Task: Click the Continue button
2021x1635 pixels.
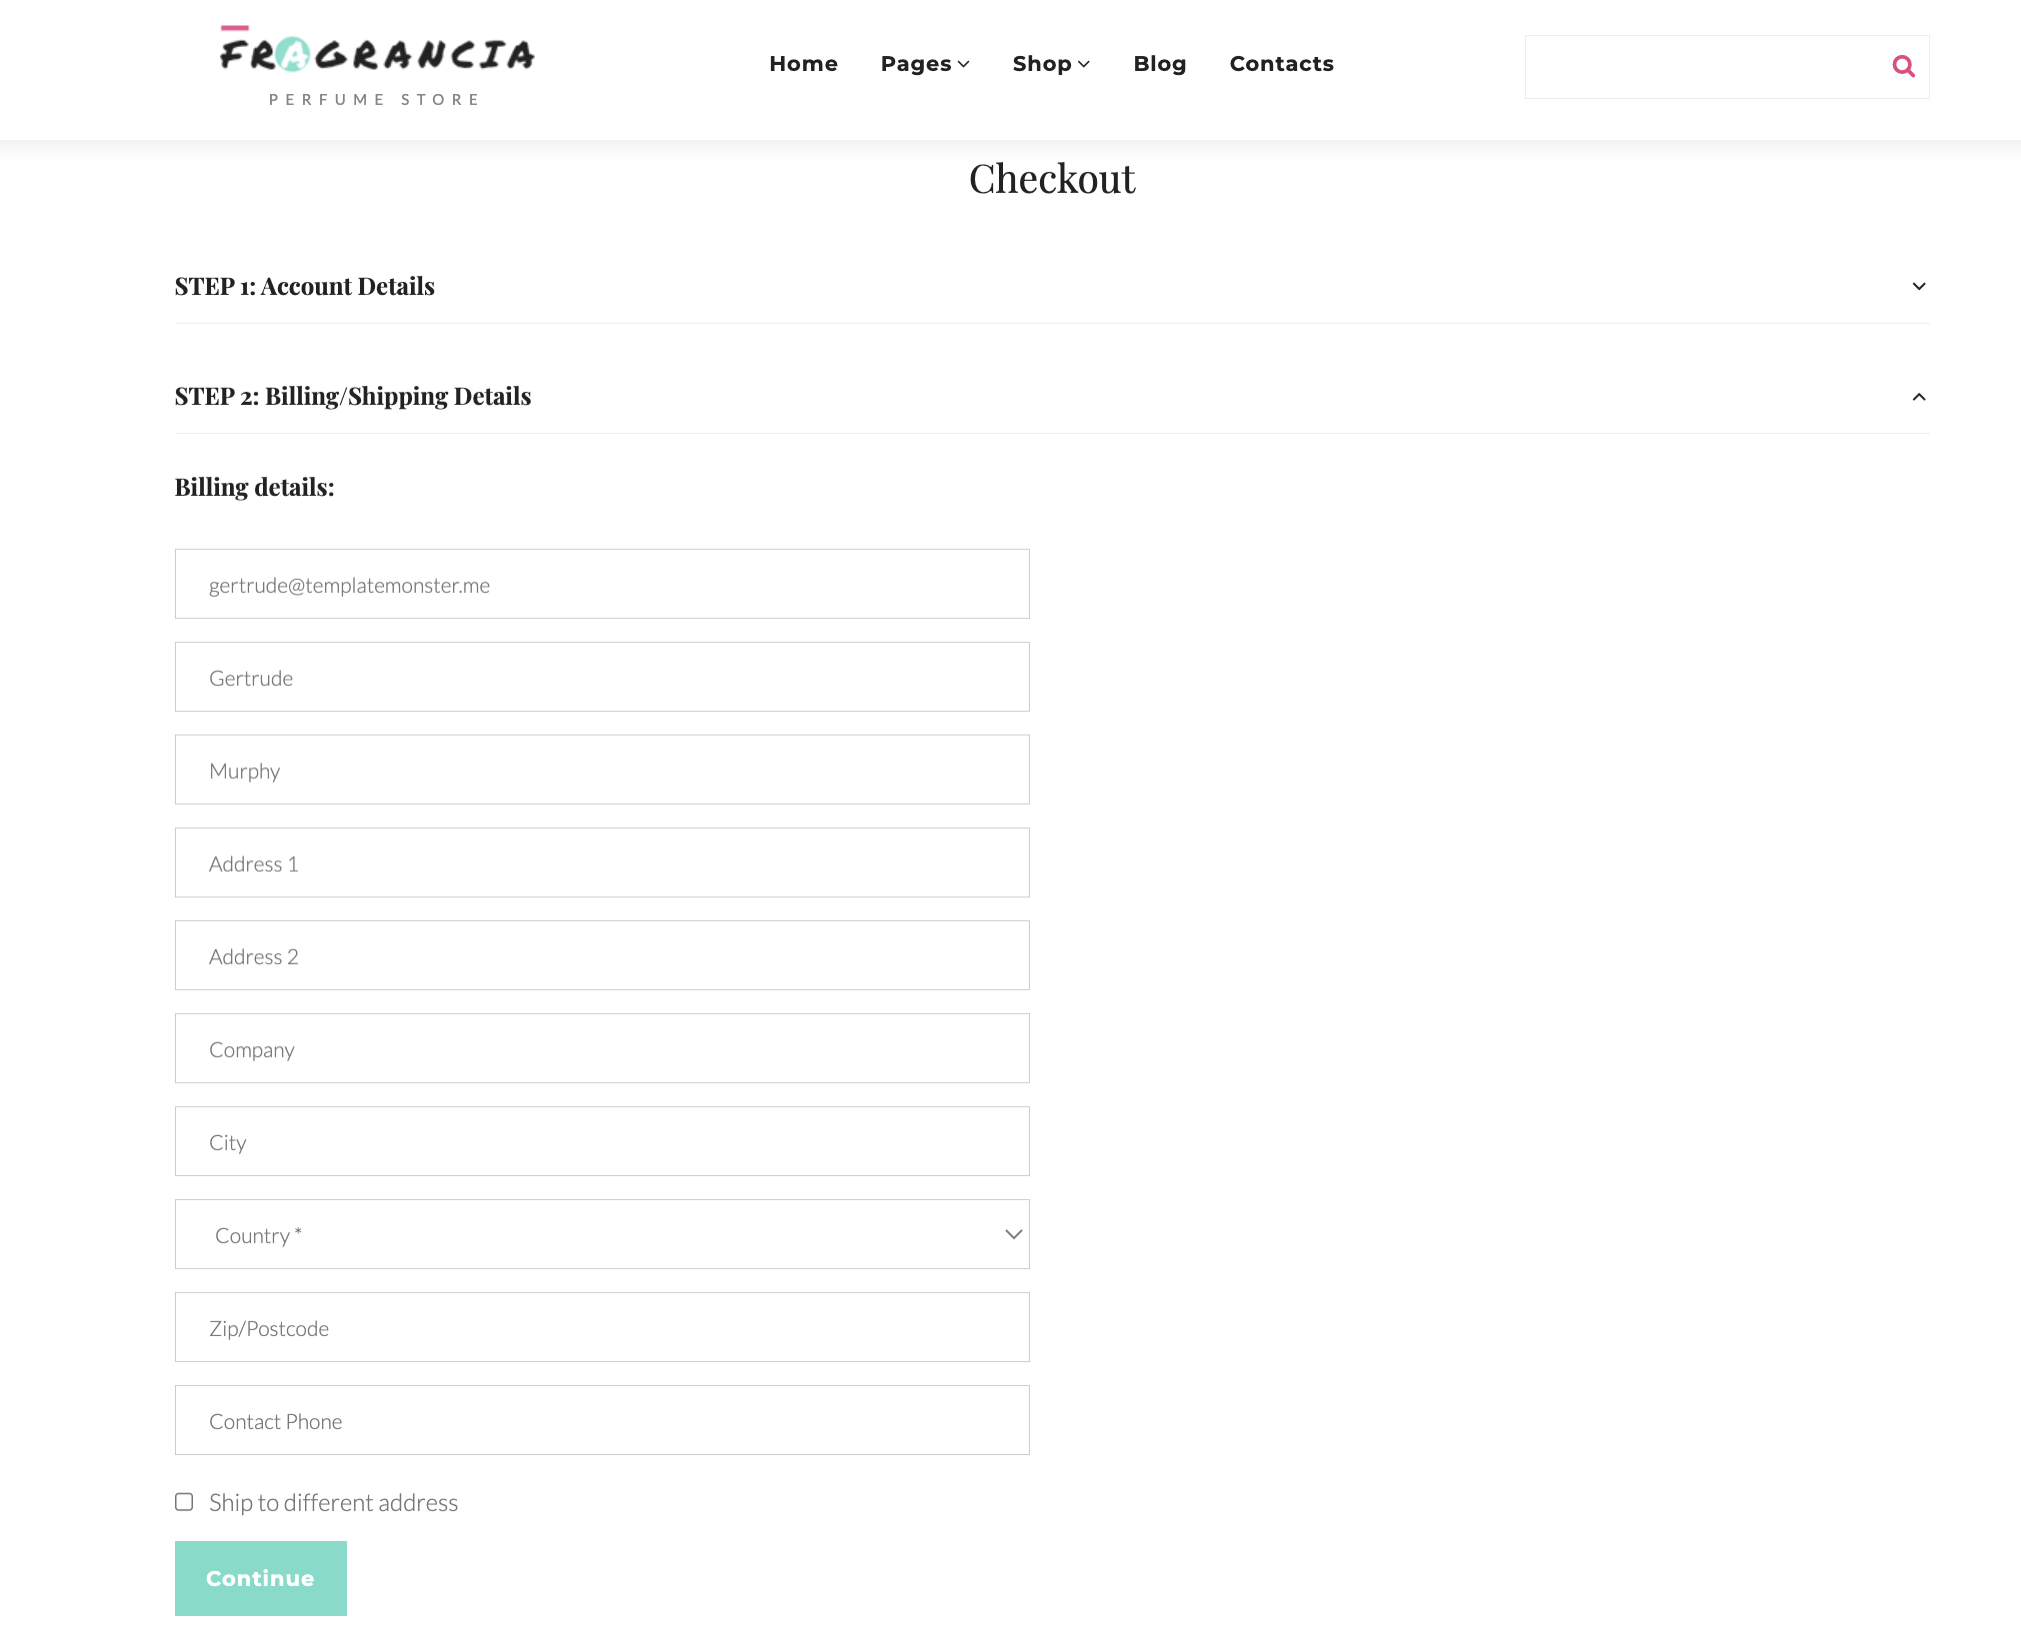Action: coord(261,1578)
